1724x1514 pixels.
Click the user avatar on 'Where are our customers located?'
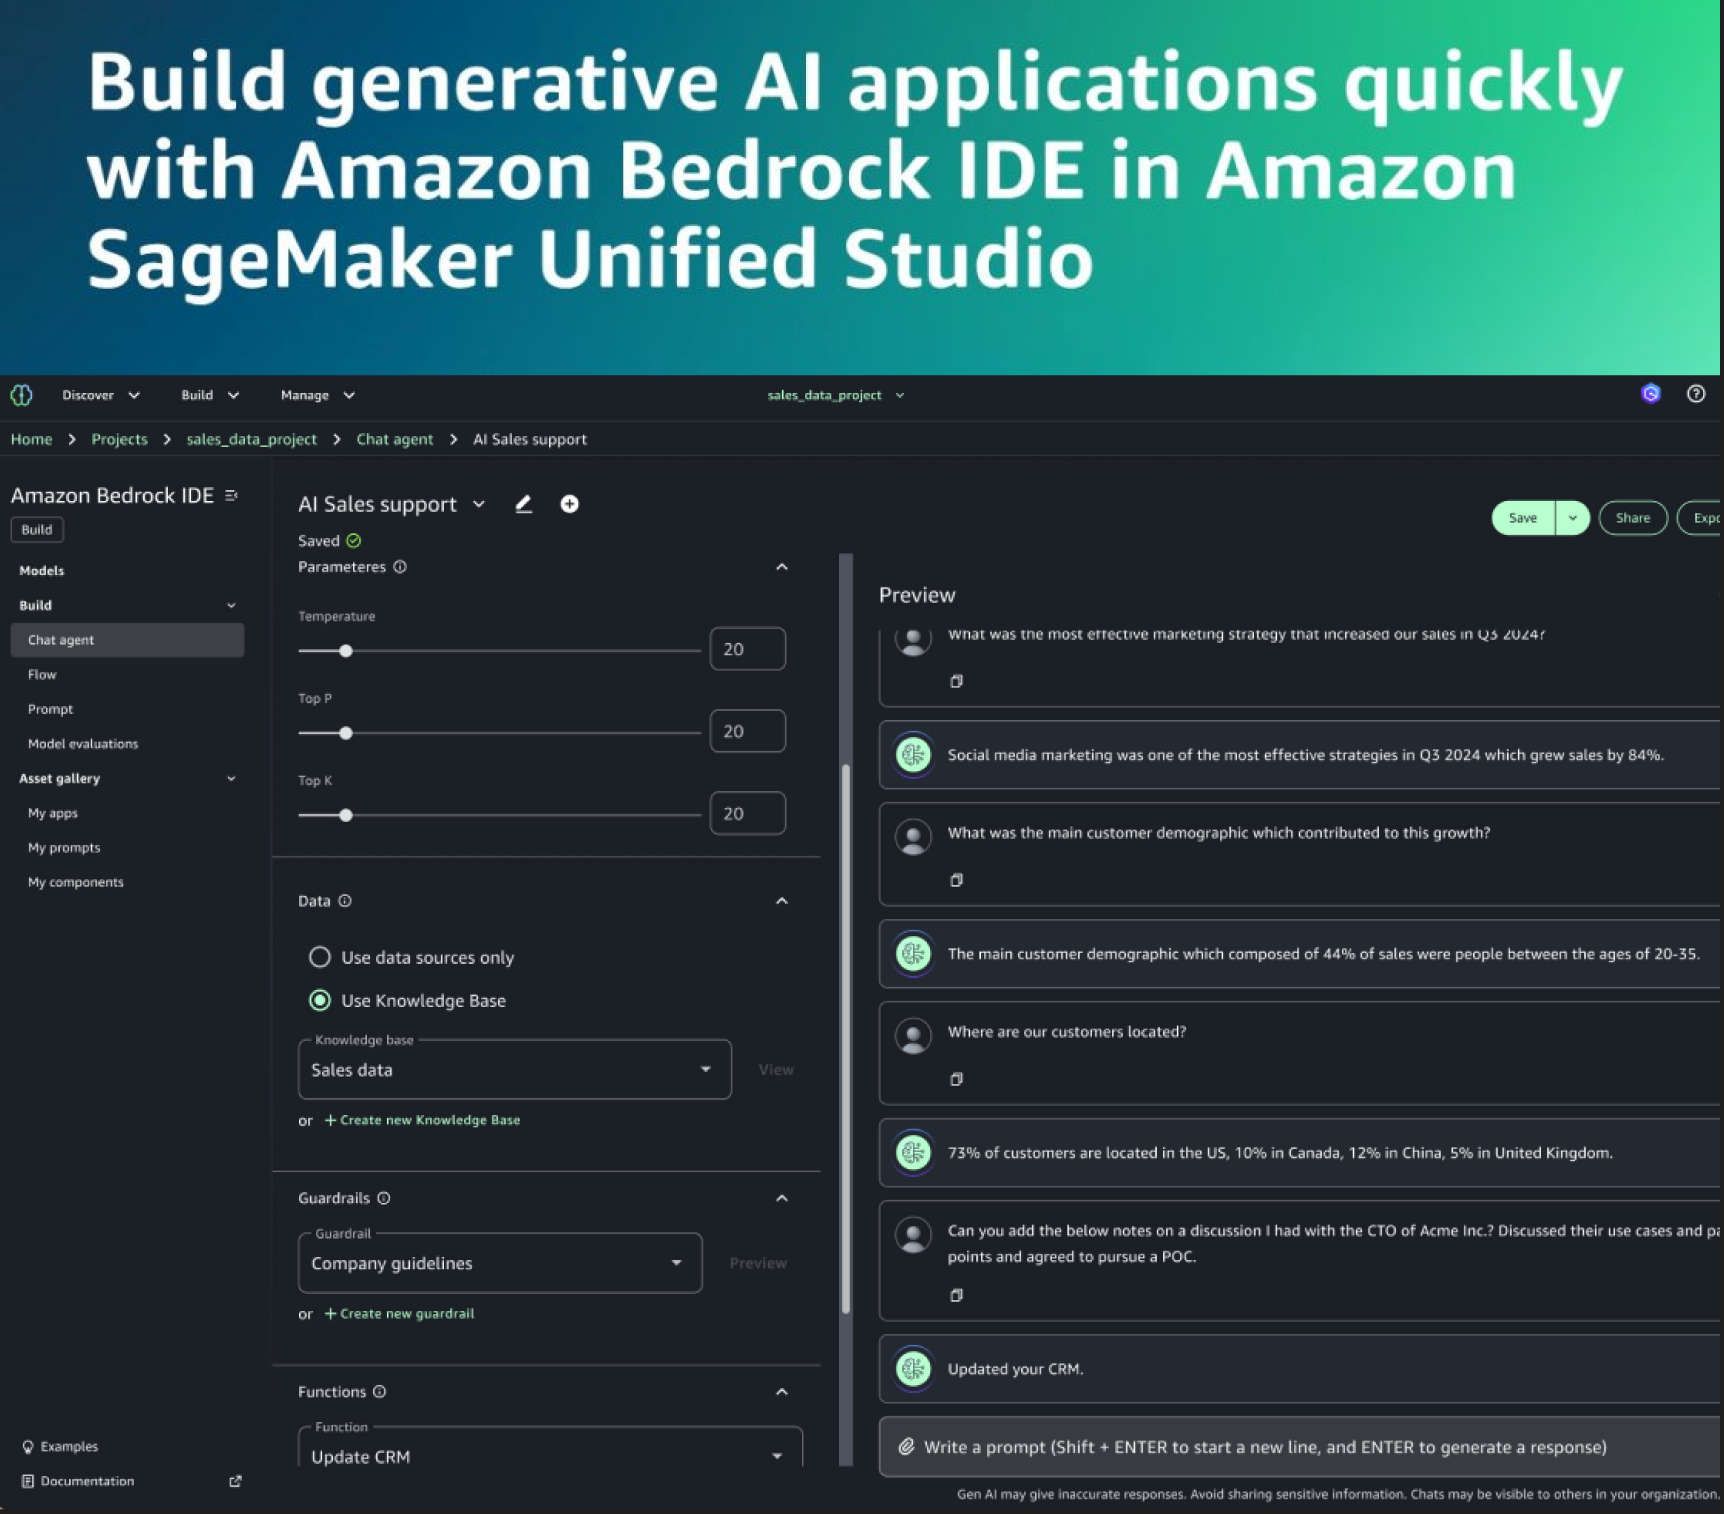pos(913,1036)
